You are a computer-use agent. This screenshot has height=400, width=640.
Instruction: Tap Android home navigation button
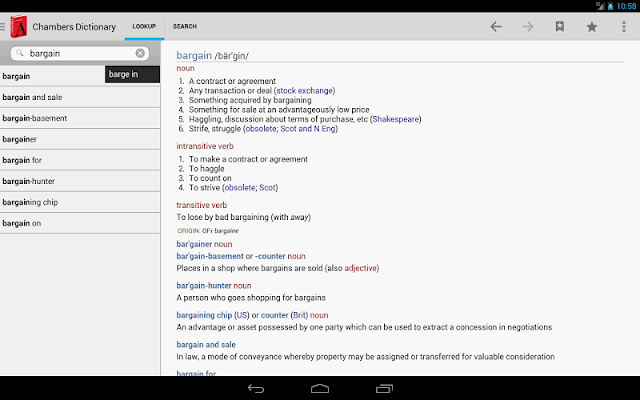coord(320,389)
